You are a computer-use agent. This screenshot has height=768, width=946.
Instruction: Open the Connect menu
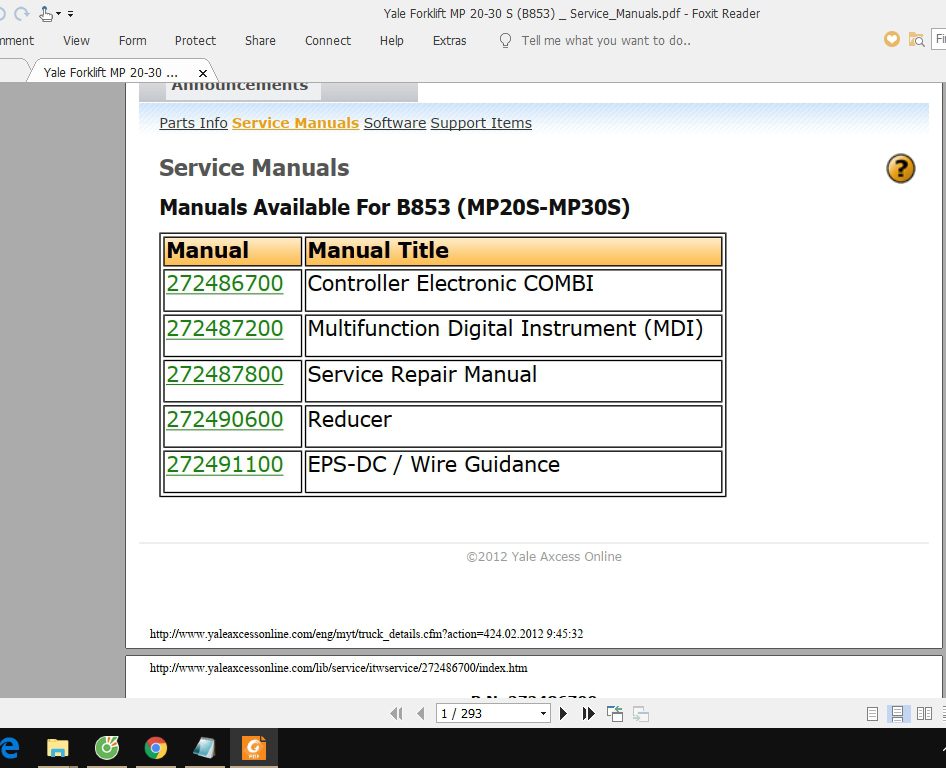pos(327,41)
